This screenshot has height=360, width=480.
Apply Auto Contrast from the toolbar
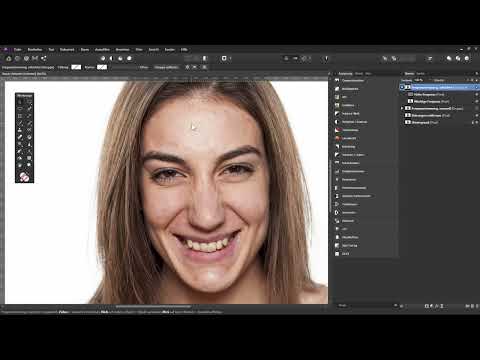tap(112, 58)
